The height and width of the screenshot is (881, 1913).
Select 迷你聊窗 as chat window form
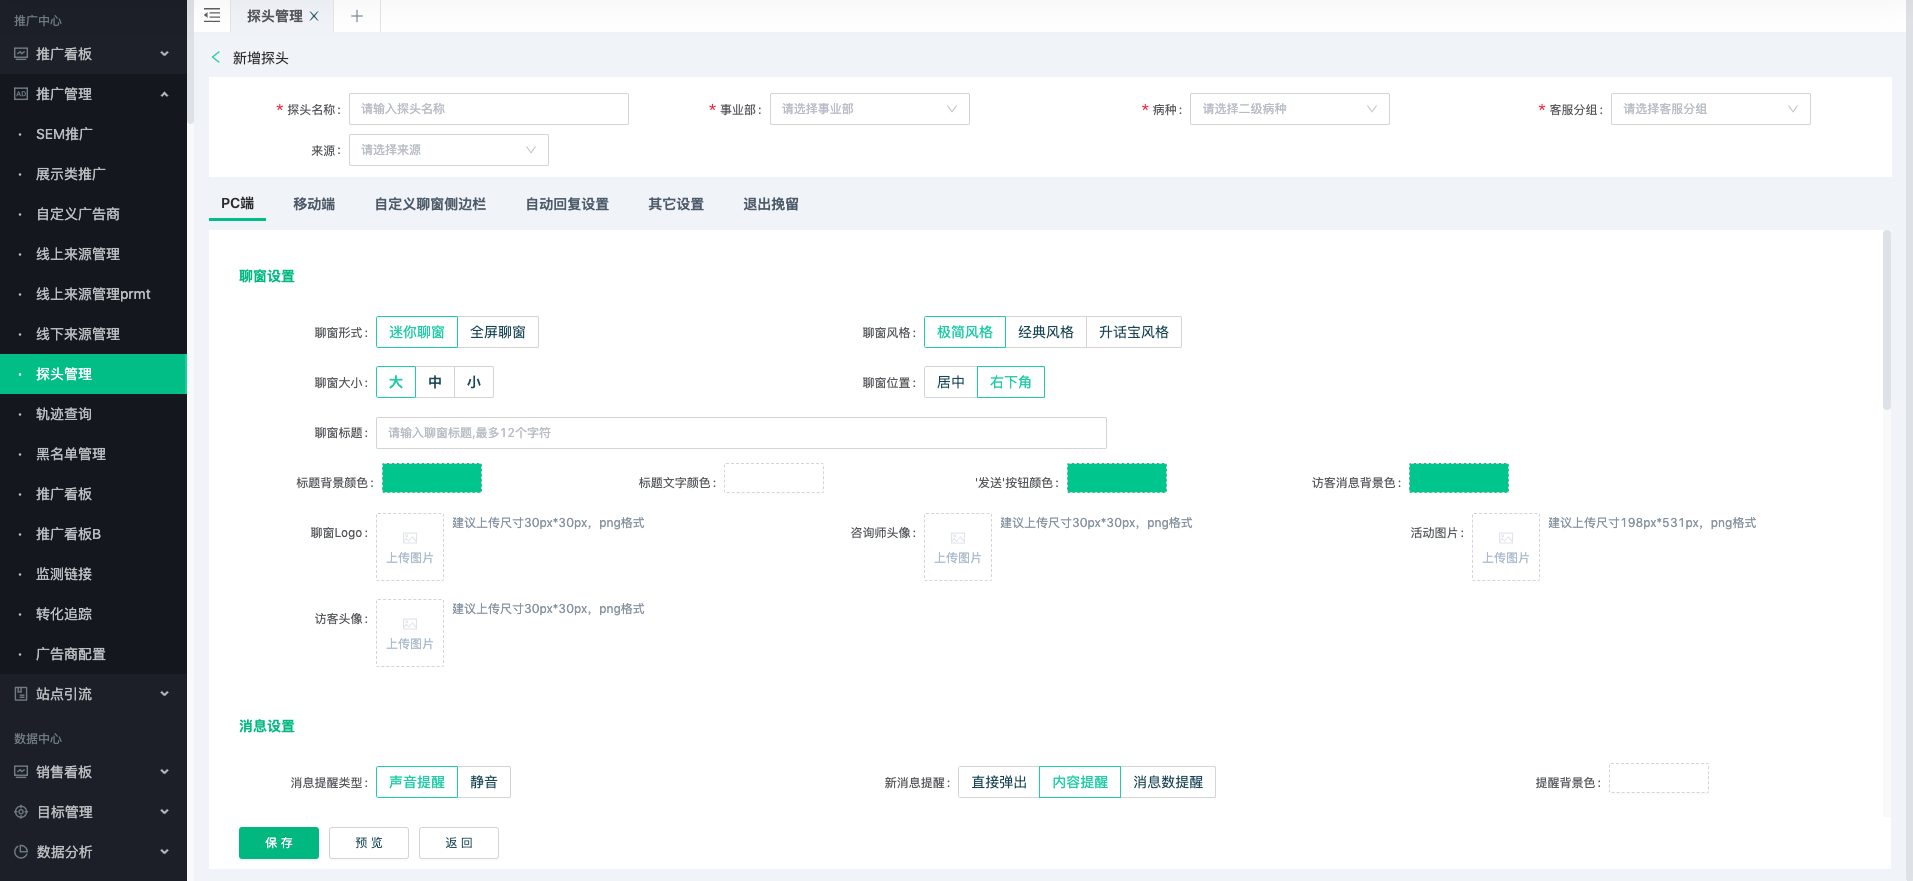point(417,332)
